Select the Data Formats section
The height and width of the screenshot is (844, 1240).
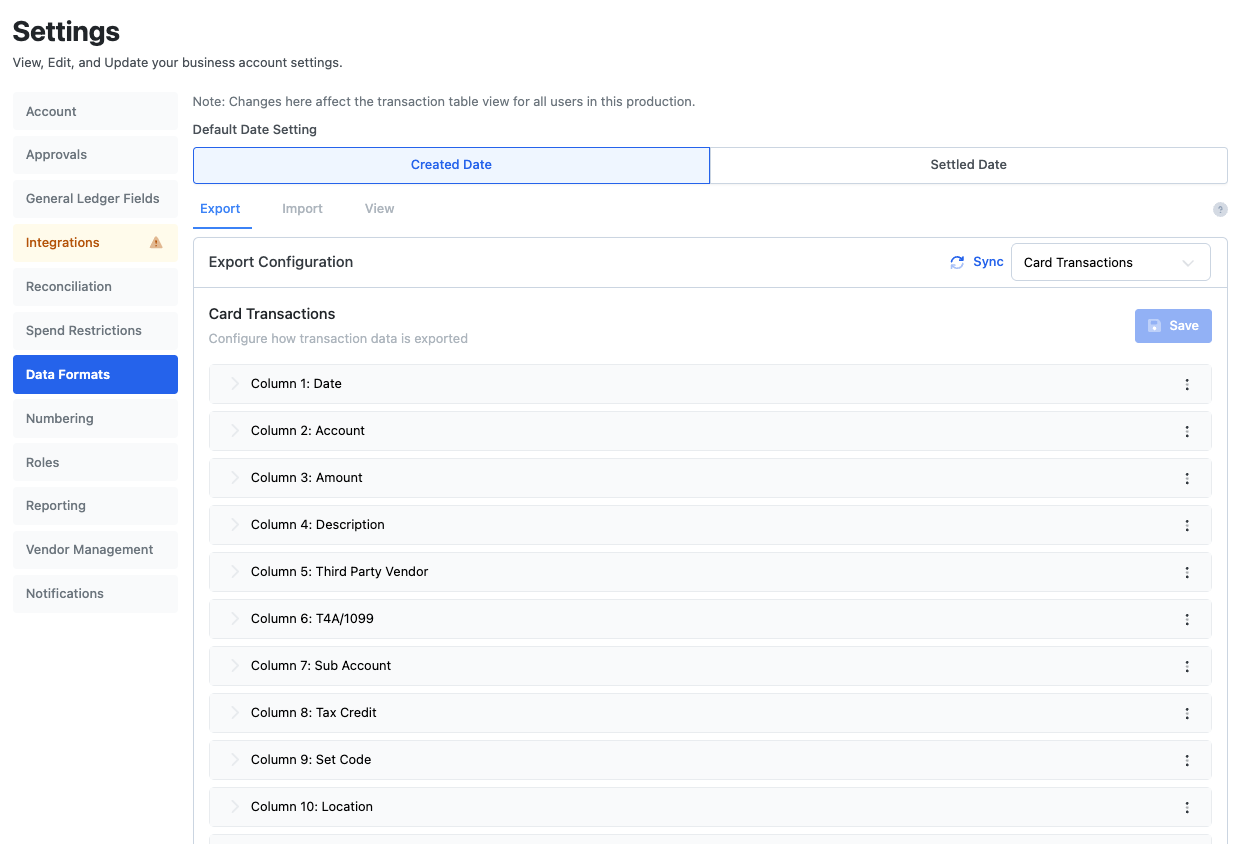click(x=95, y=375)
